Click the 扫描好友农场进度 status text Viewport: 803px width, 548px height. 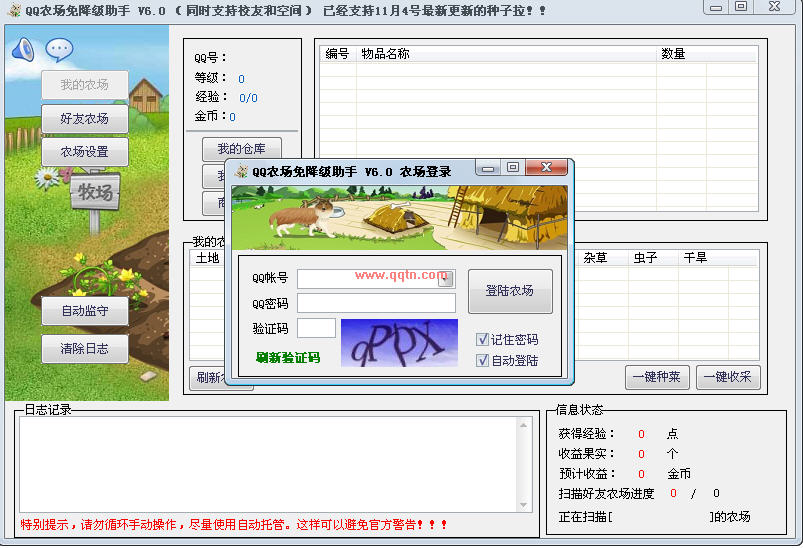tap(606, 494)
